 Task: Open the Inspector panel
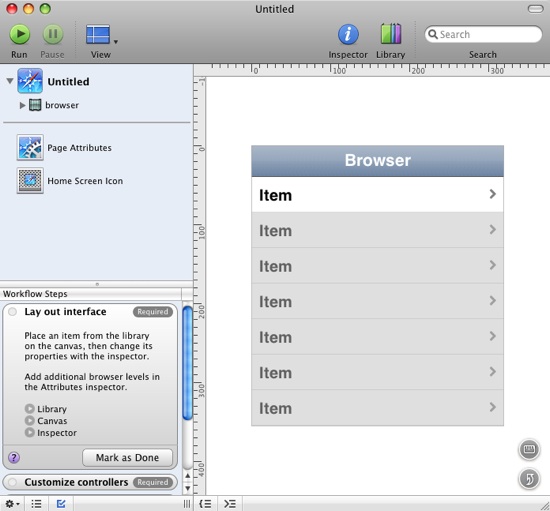[348, 34]
